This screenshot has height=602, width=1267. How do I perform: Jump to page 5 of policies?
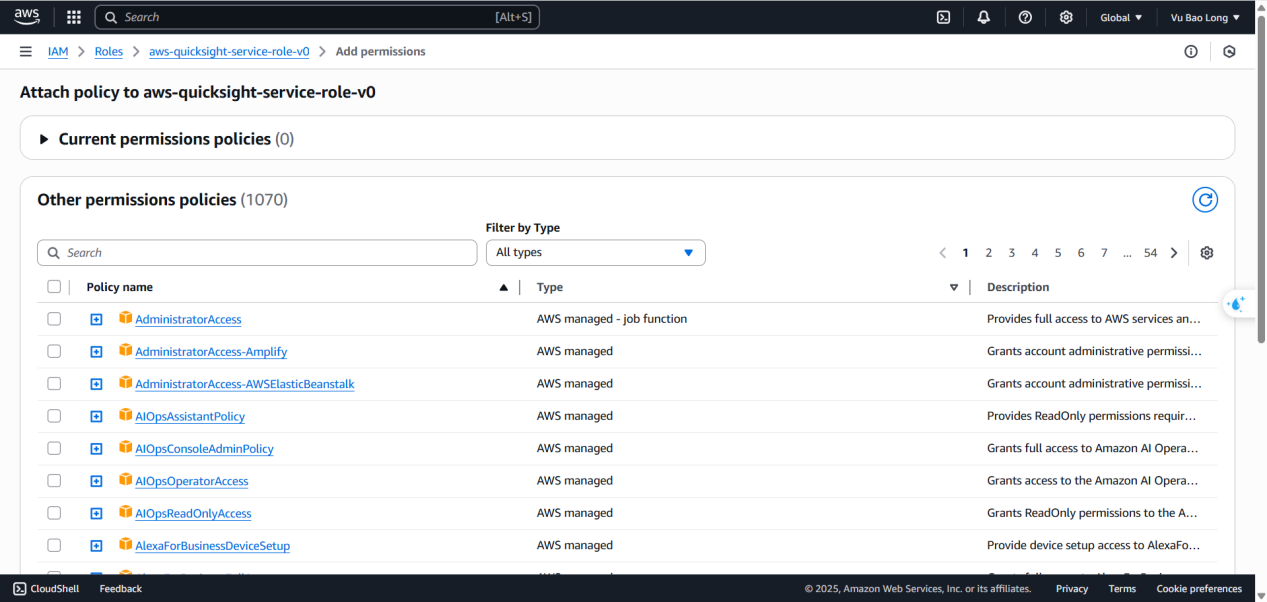(x=1058, y=253)
